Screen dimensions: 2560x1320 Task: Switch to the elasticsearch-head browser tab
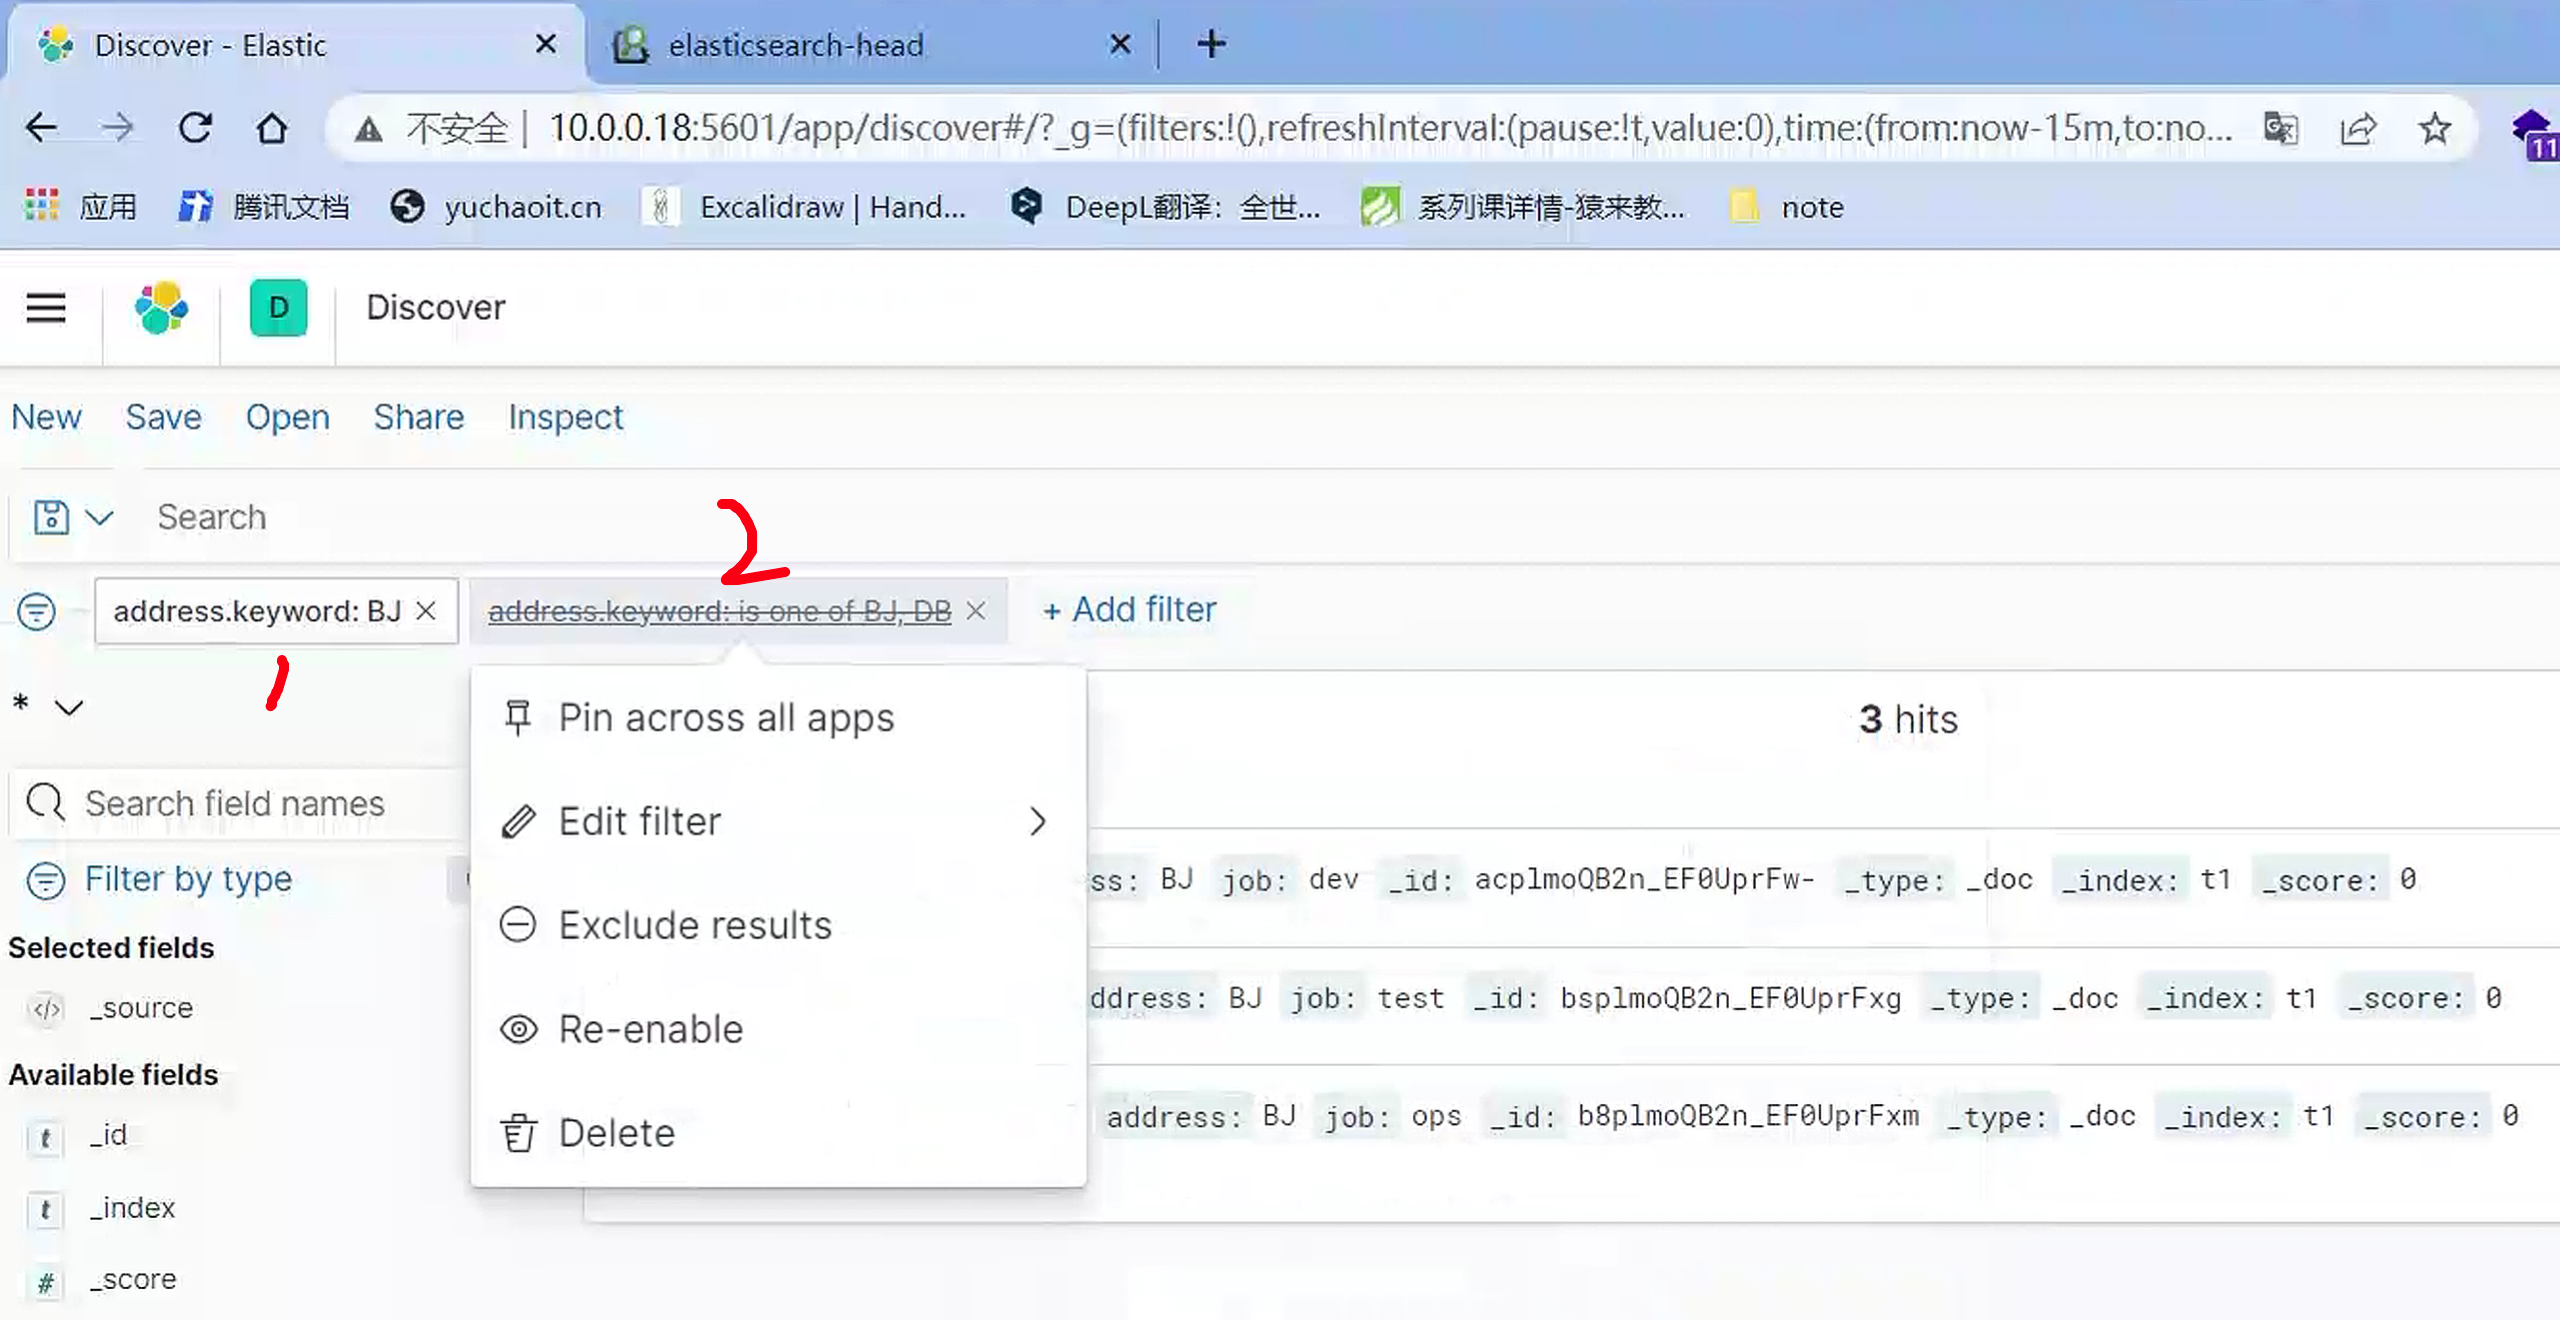point(795,45)
